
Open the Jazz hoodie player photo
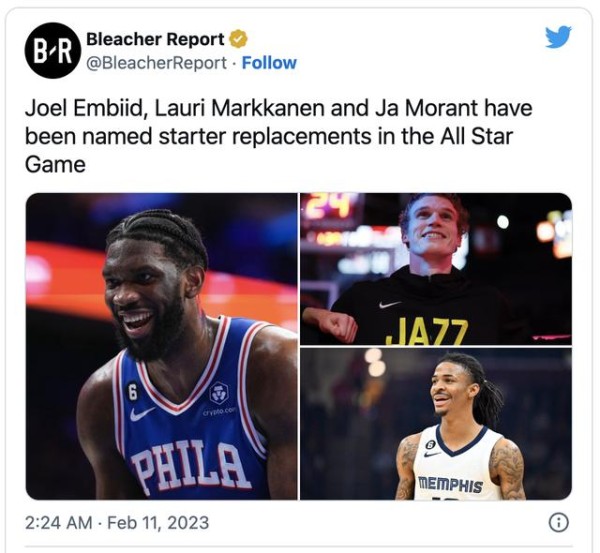coord(436,269)
